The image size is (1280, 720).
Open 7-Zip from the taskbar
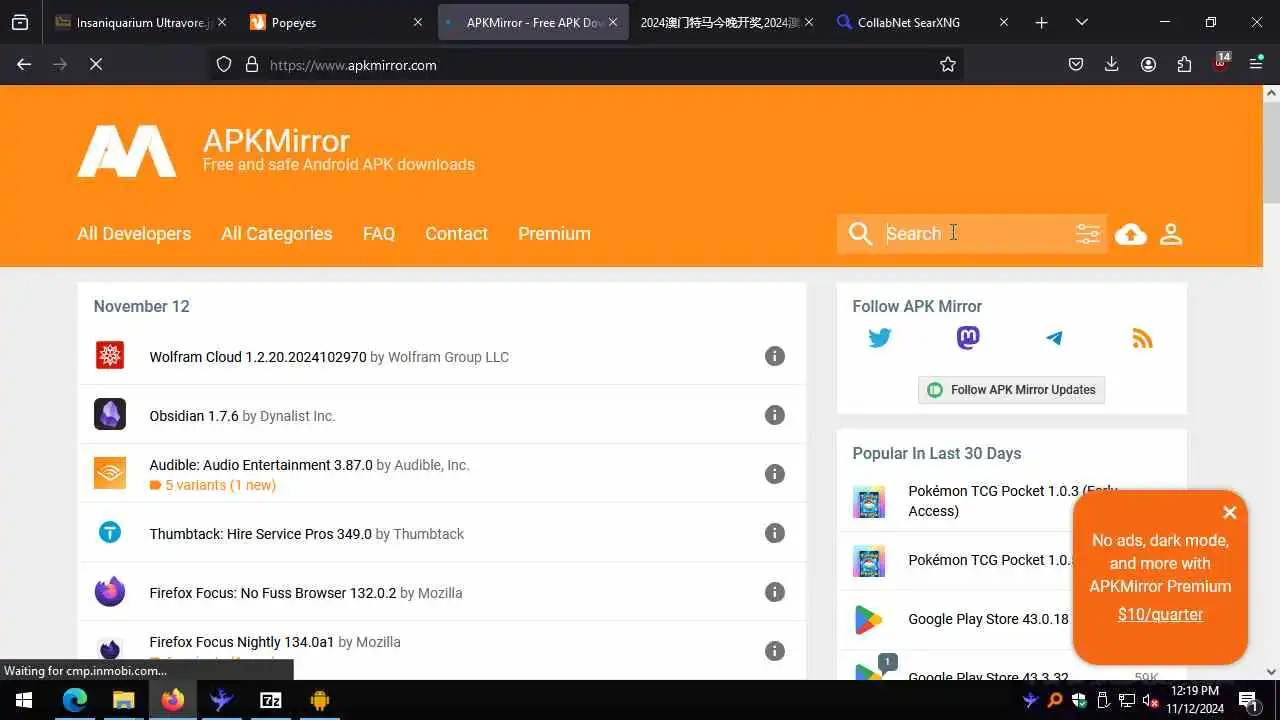pyautogui.click(x=271, y=700)
